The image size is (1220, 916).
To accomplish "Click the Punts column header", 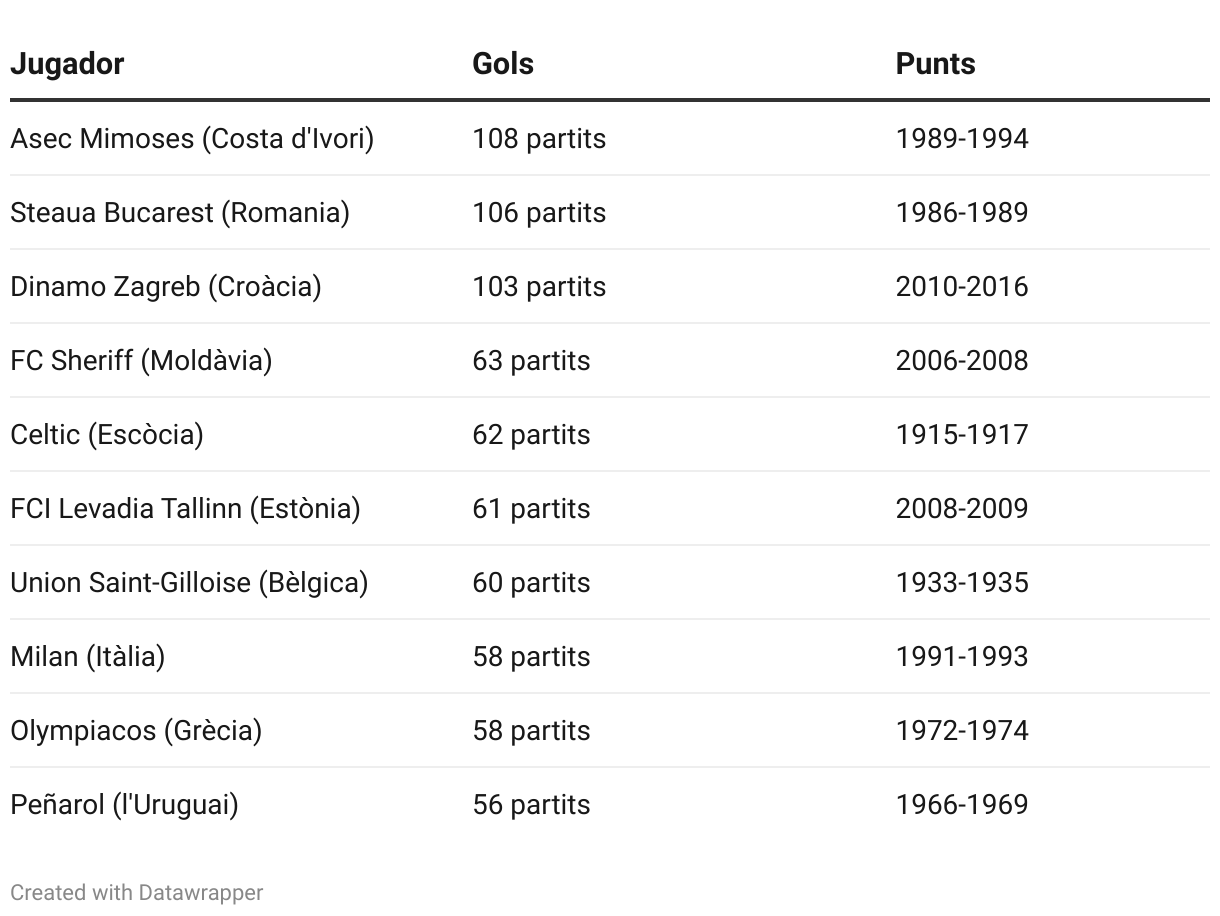I will coord(935,64).
